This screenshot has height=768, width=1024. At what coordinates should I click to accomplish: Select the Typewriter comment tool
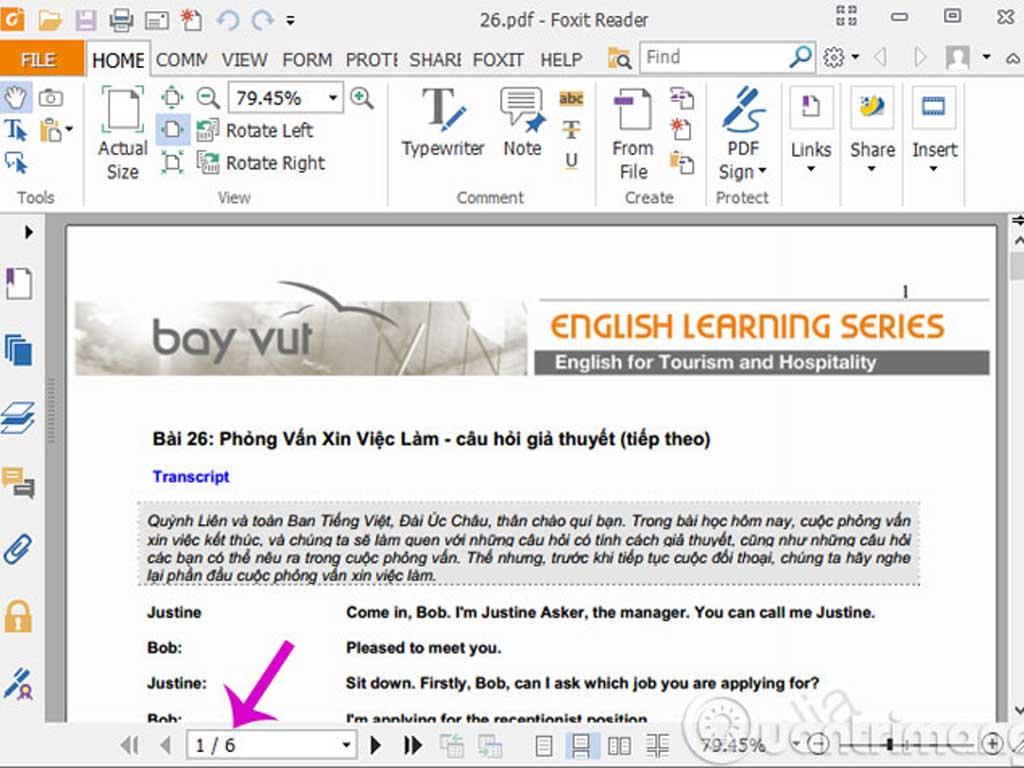442,124
